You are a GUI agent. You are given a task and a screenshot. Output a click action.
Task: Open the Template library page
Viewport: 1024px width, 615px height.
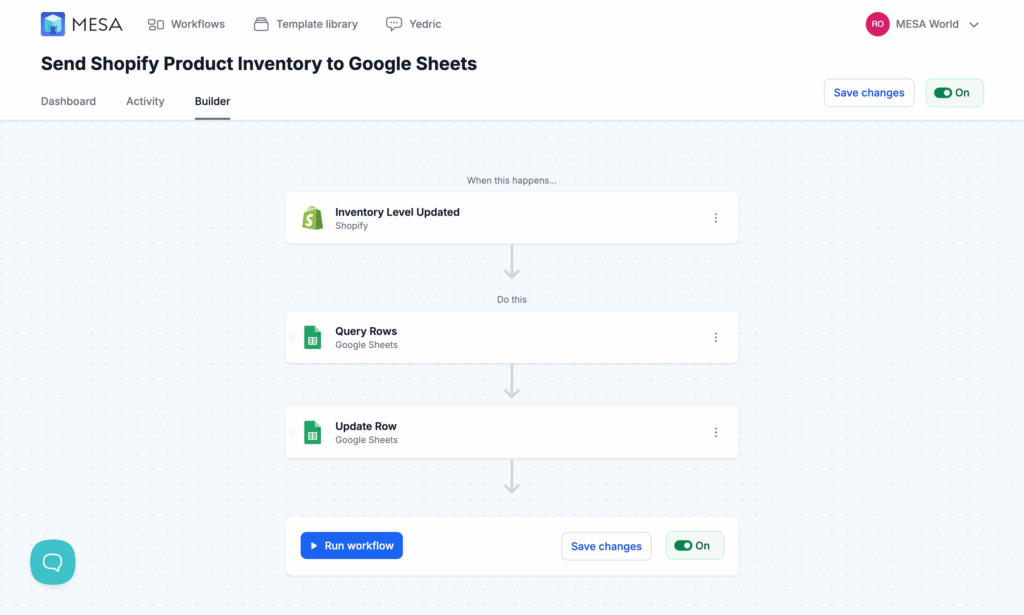click(306, 24)
